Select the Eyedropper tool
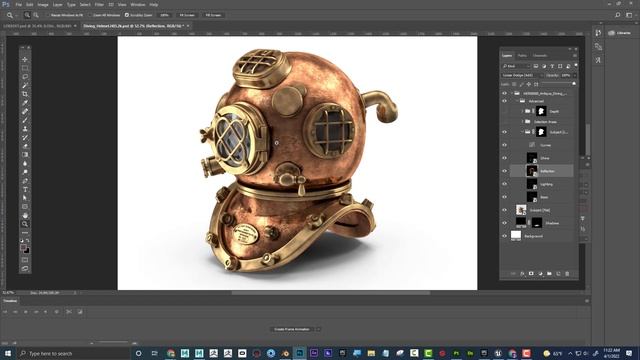 25,103
